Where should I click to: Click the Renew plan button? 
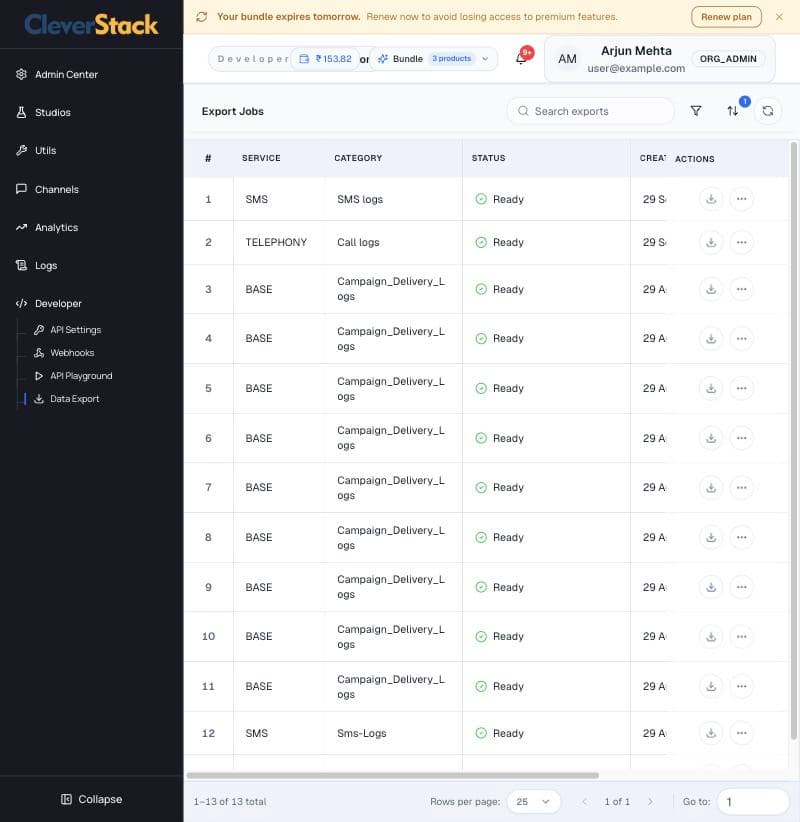726,17
